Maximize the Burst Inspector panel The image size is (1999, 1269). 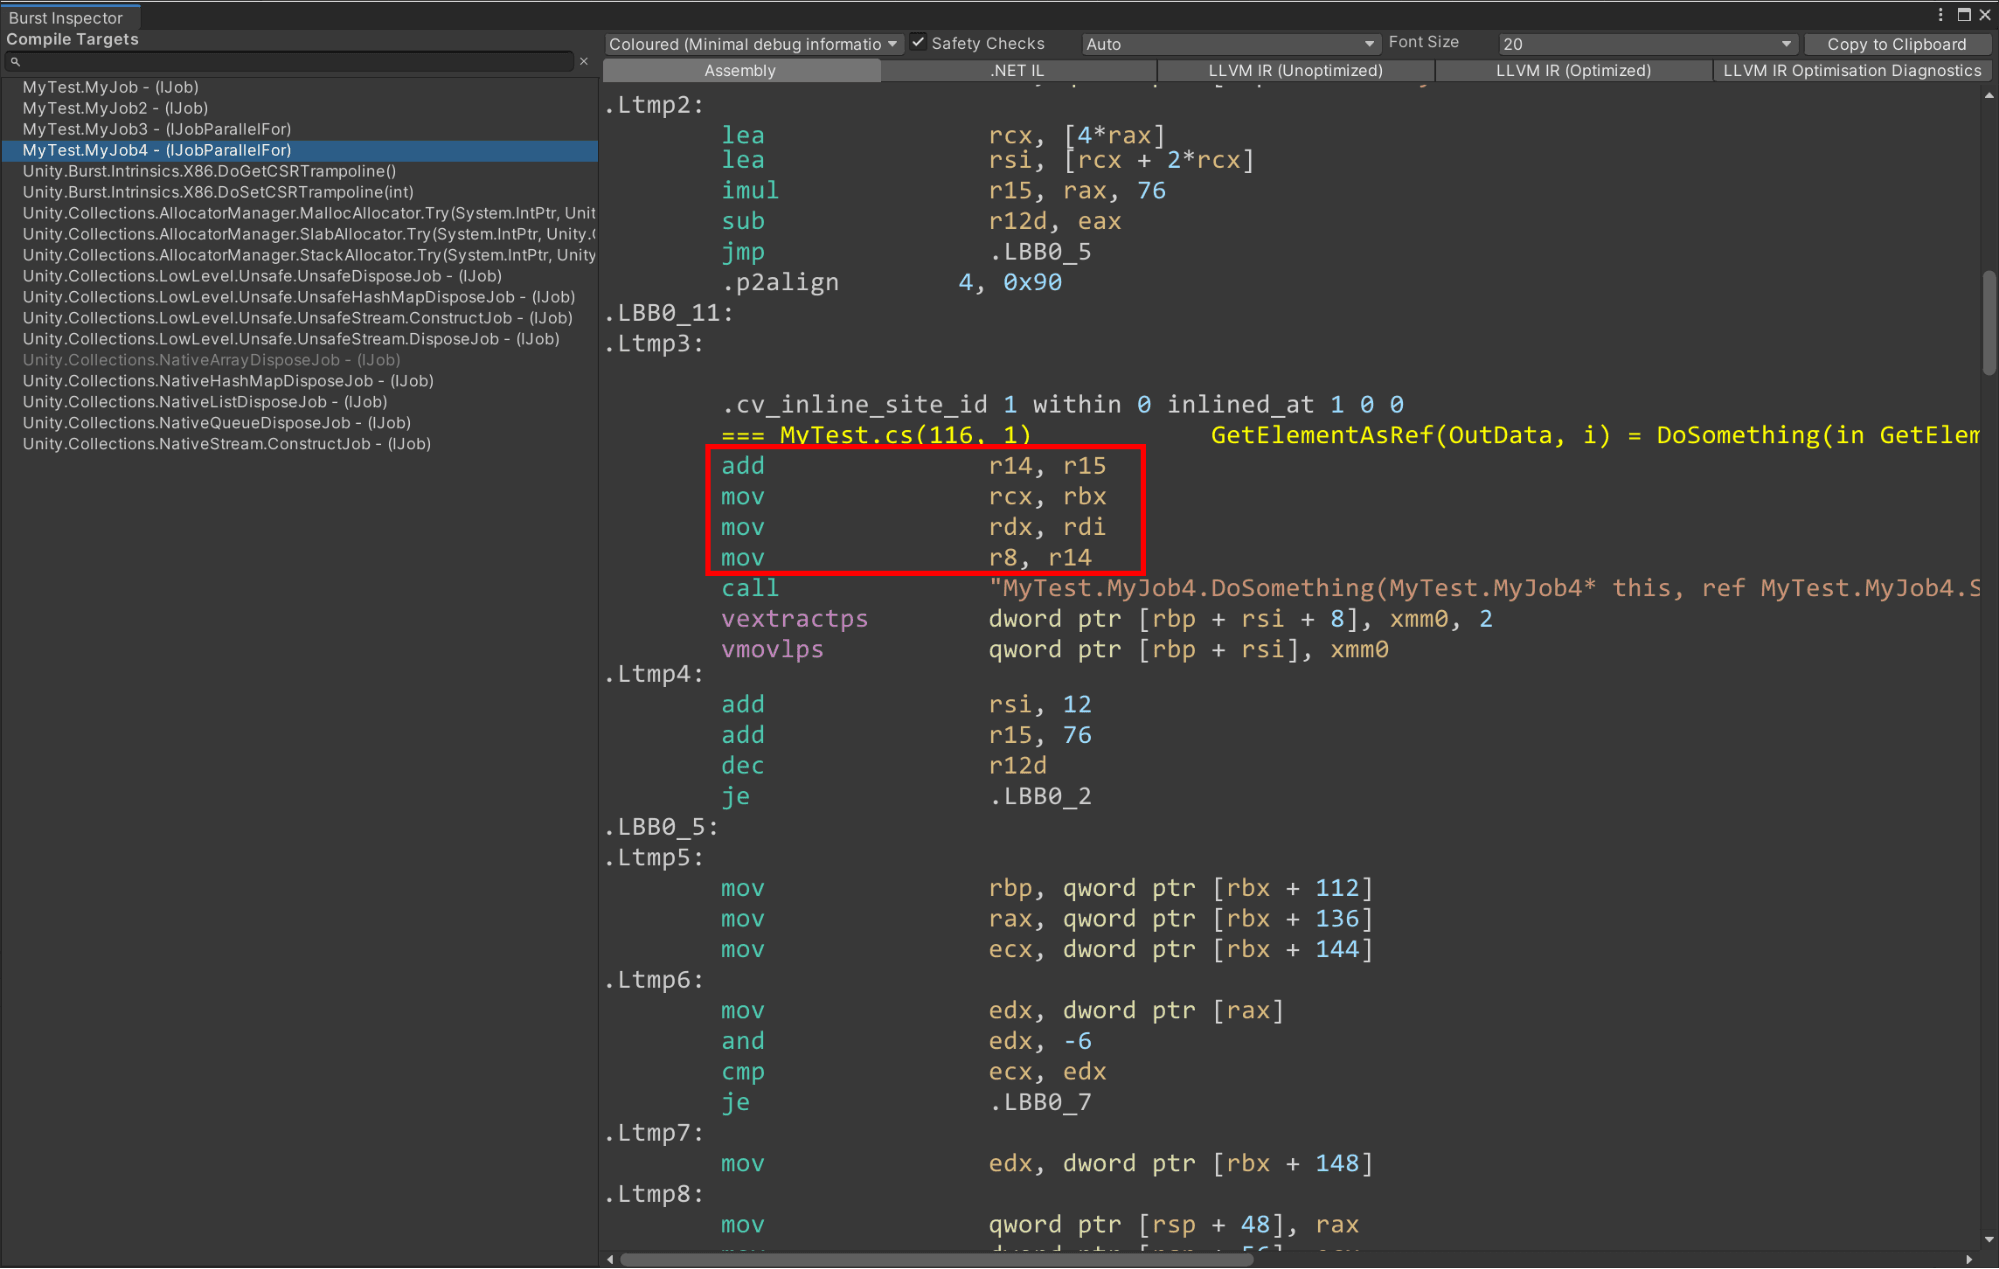(x=1964, y=15)
